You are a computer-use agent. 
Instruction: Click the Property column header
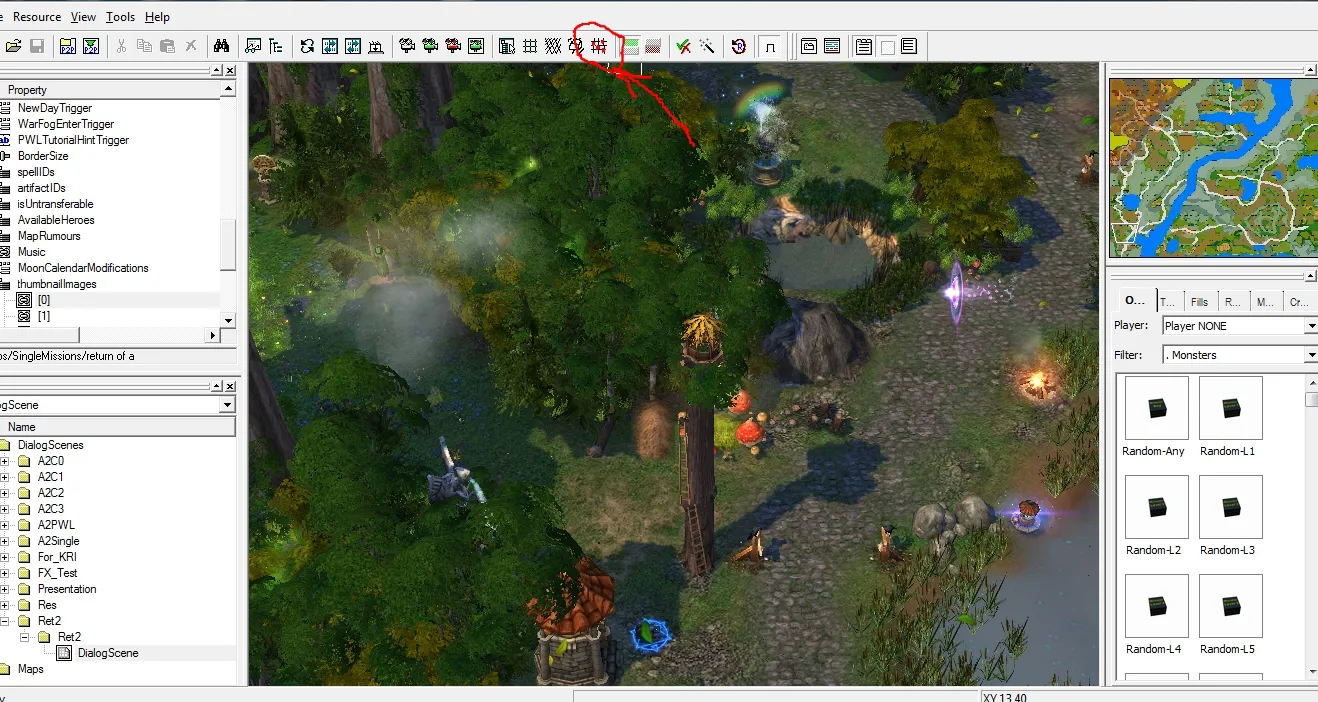pos(110,90)
